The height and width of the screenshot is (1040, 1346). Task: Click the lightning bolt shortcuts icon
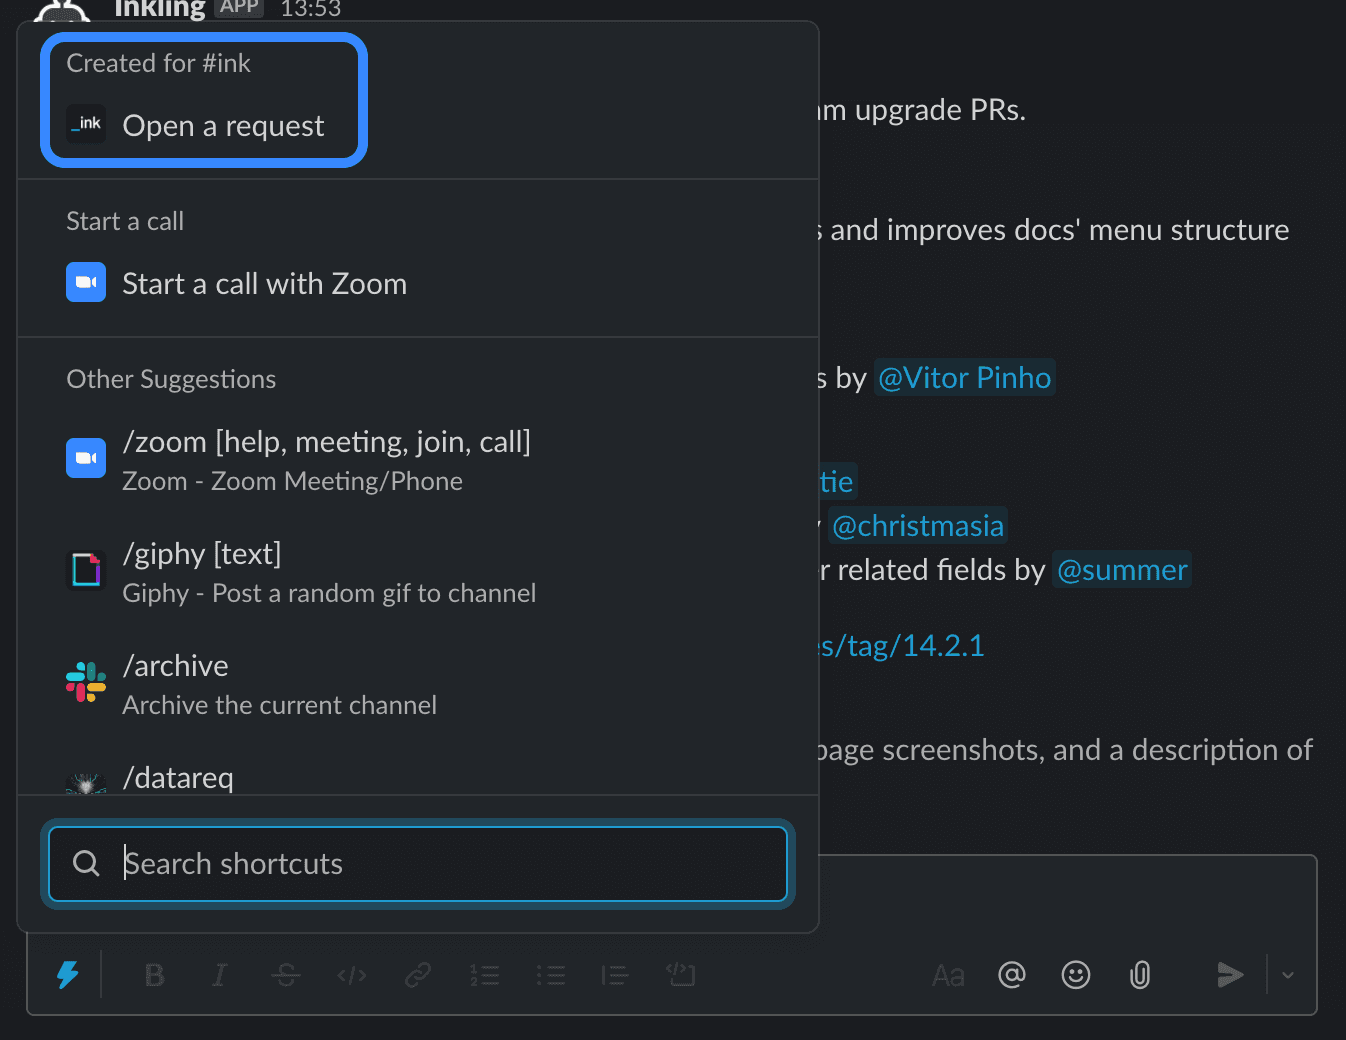(68, 974)
